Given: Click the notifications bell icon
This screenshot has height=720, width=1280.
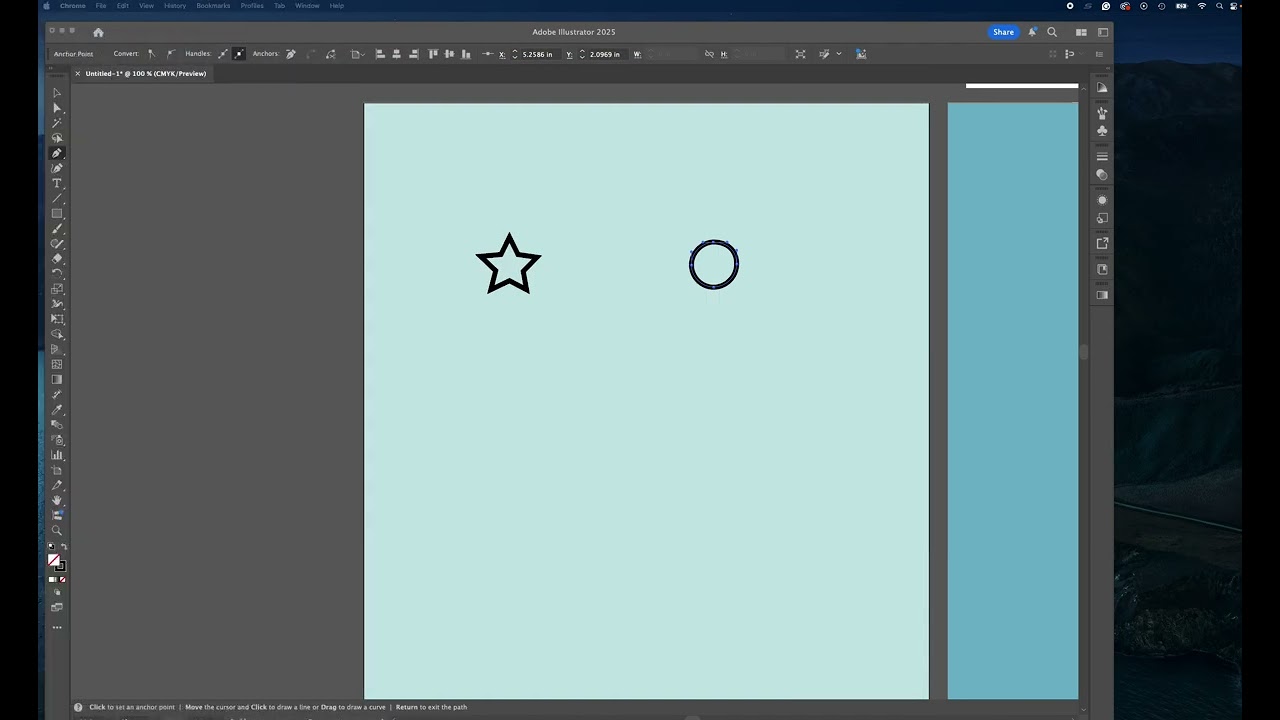Looking at the screenshot, I should point(1032,32).
